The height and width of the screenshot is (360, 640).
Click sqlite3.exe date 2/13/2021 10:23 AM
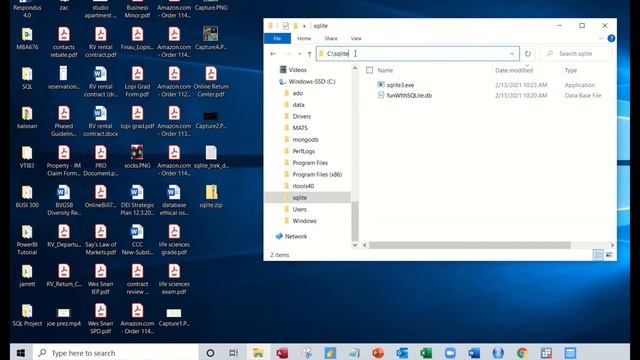(x=521, y=85)
